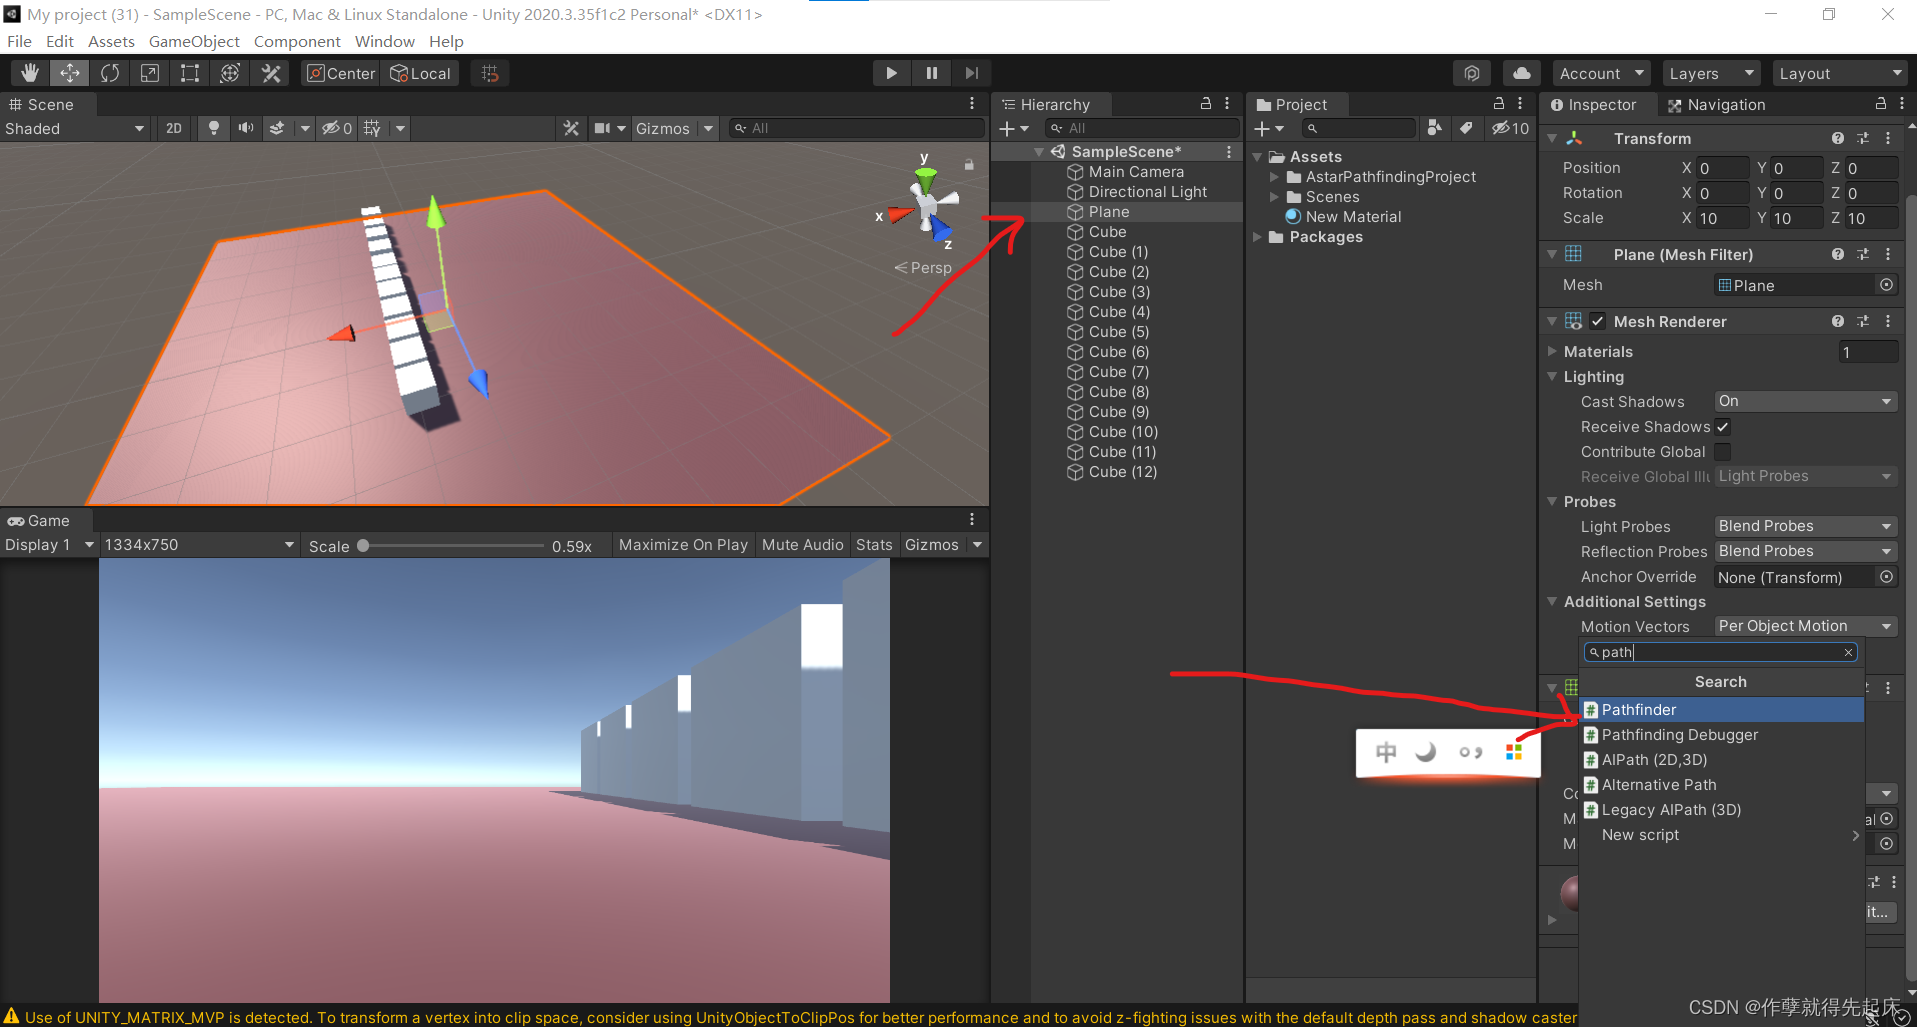The width and height of the screenshot is (1917, 1027).
Task: Open Account dropdown
Action: [1601, 73]
